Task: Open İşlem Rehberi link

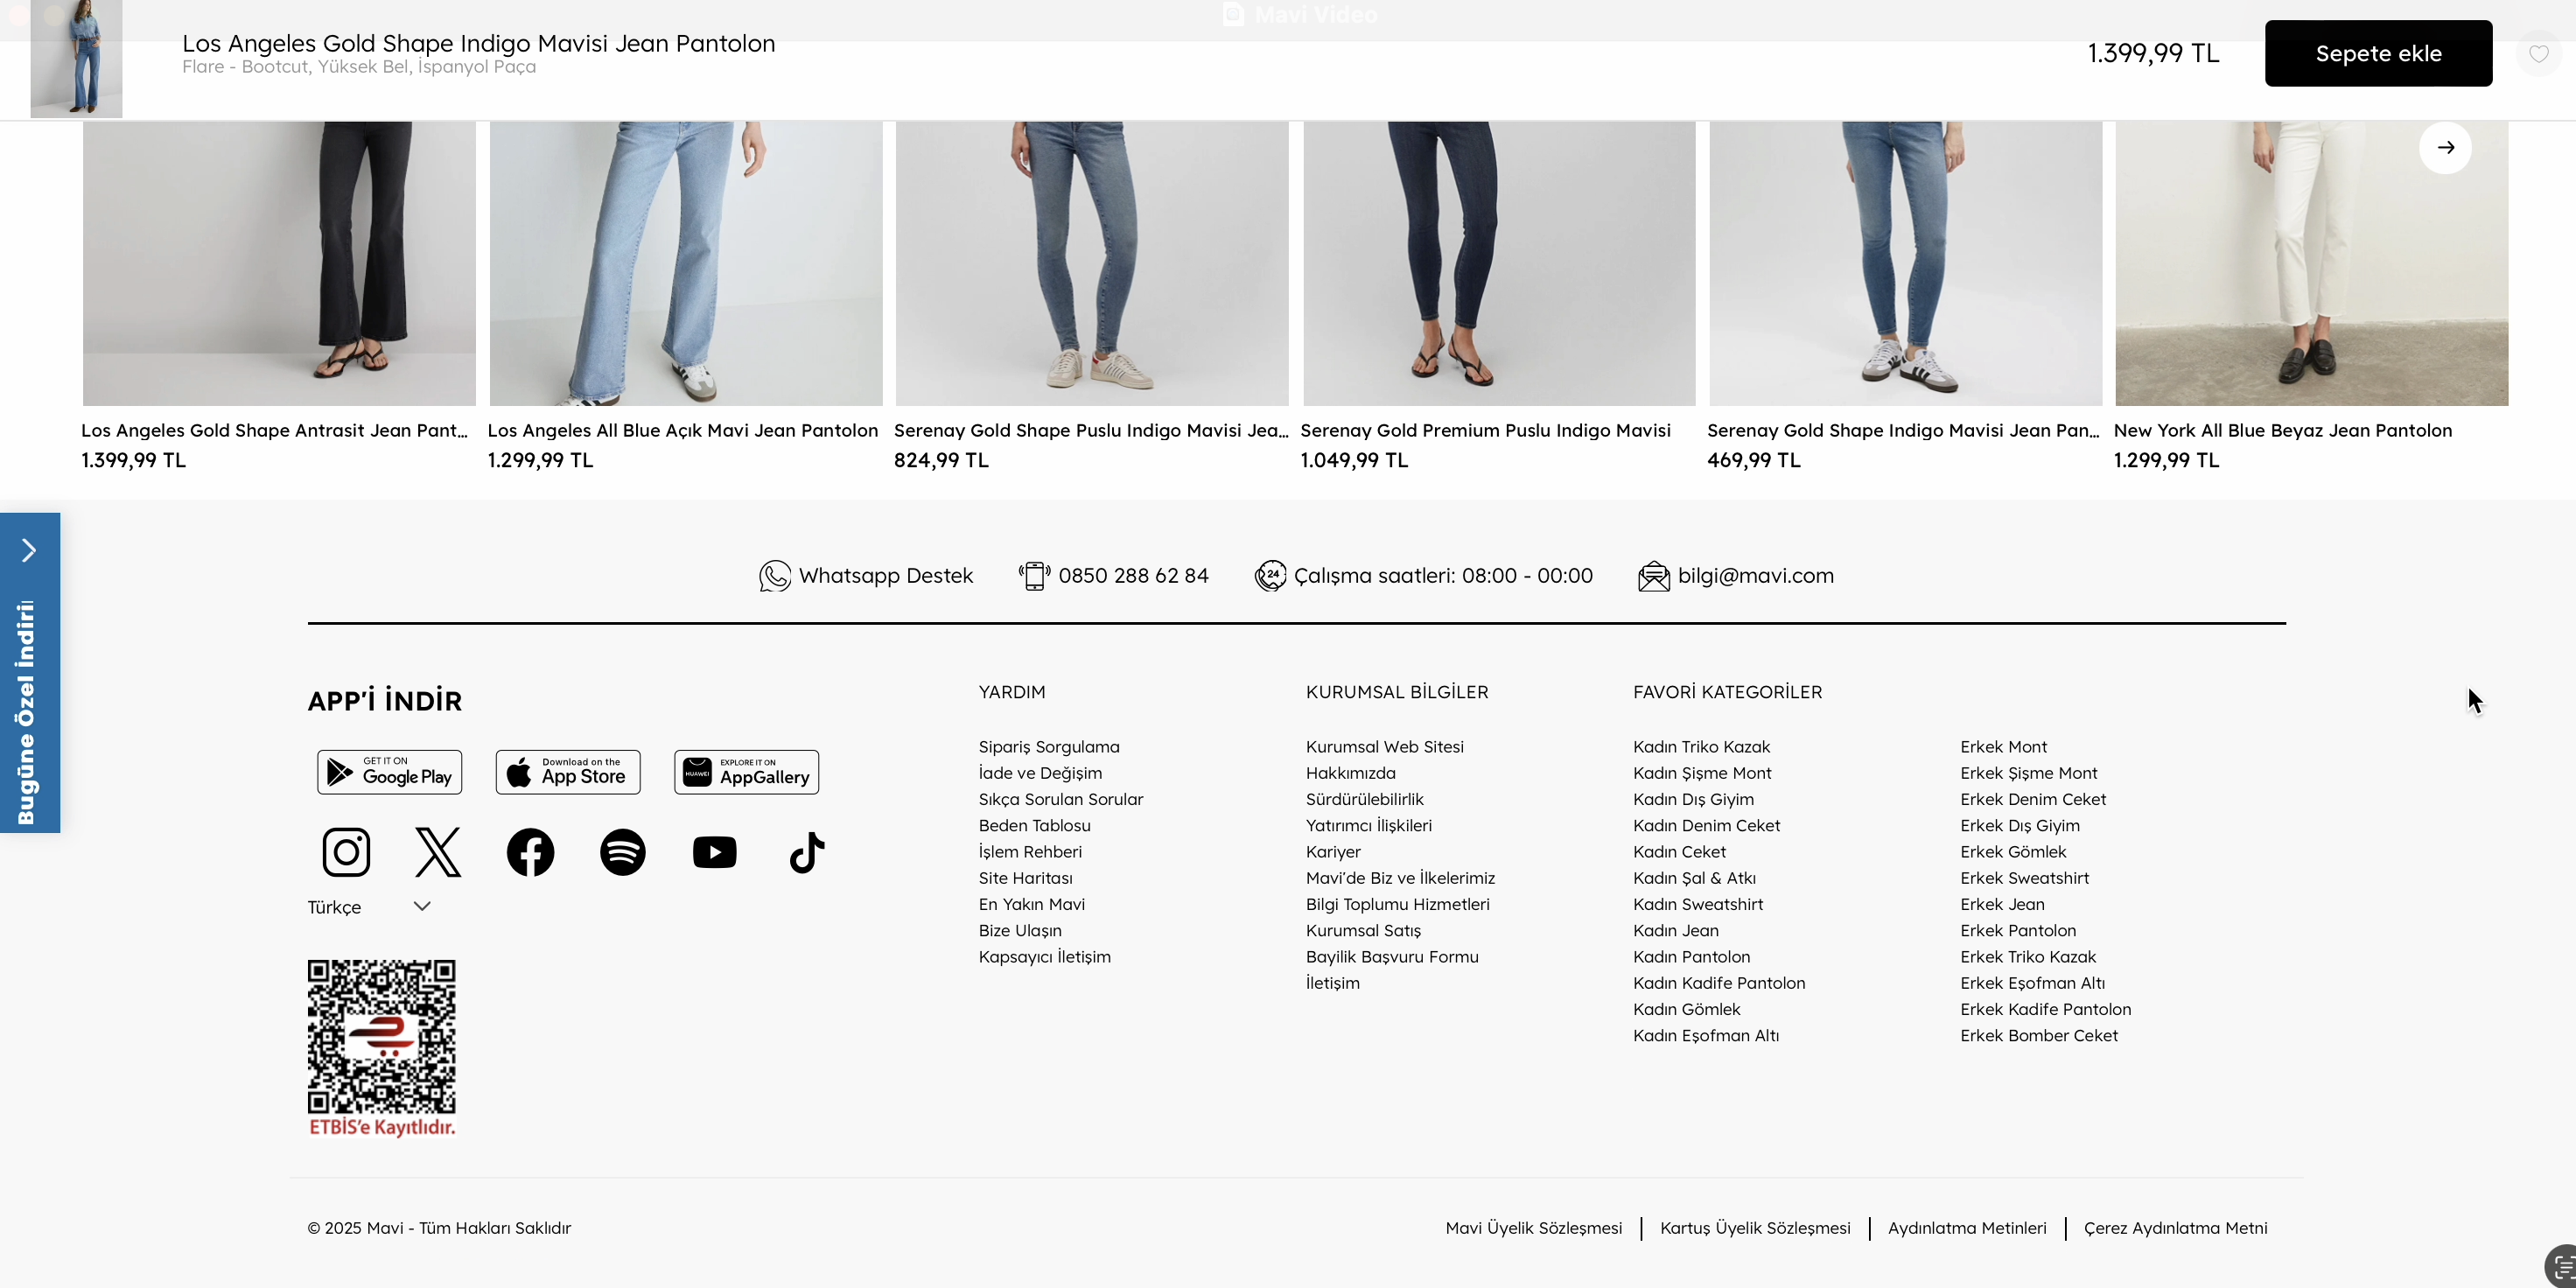Action: tap(1030, 852)
